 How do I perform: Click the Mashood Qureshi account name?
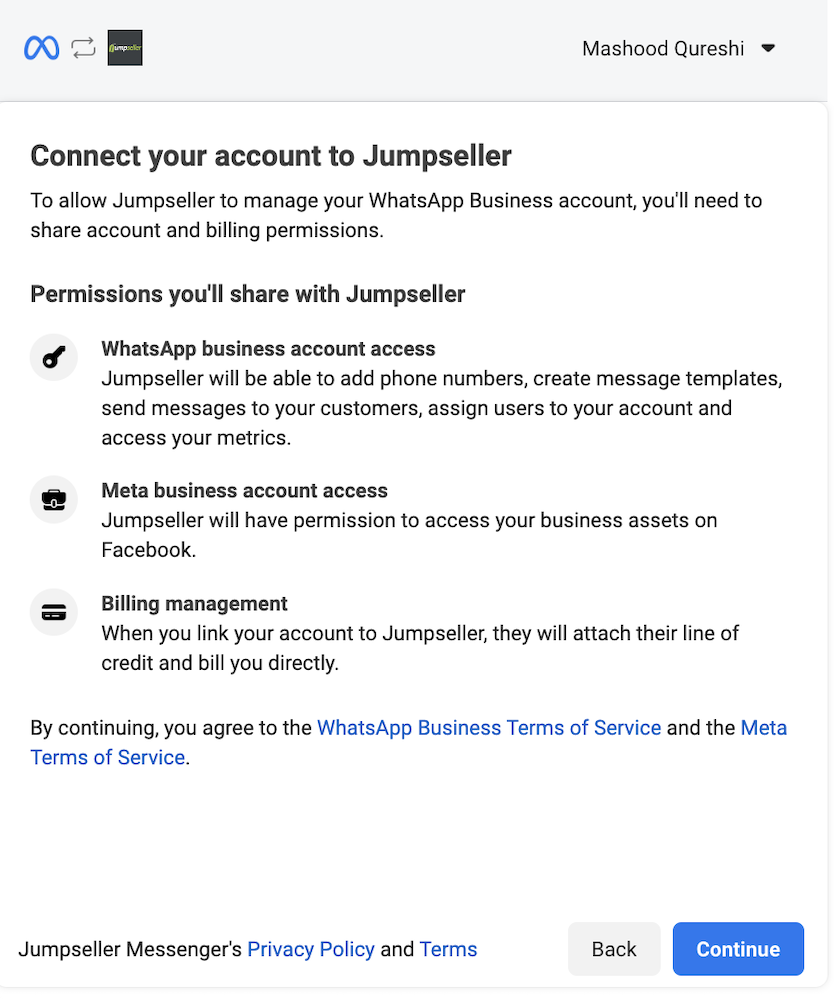click(663, 49)
